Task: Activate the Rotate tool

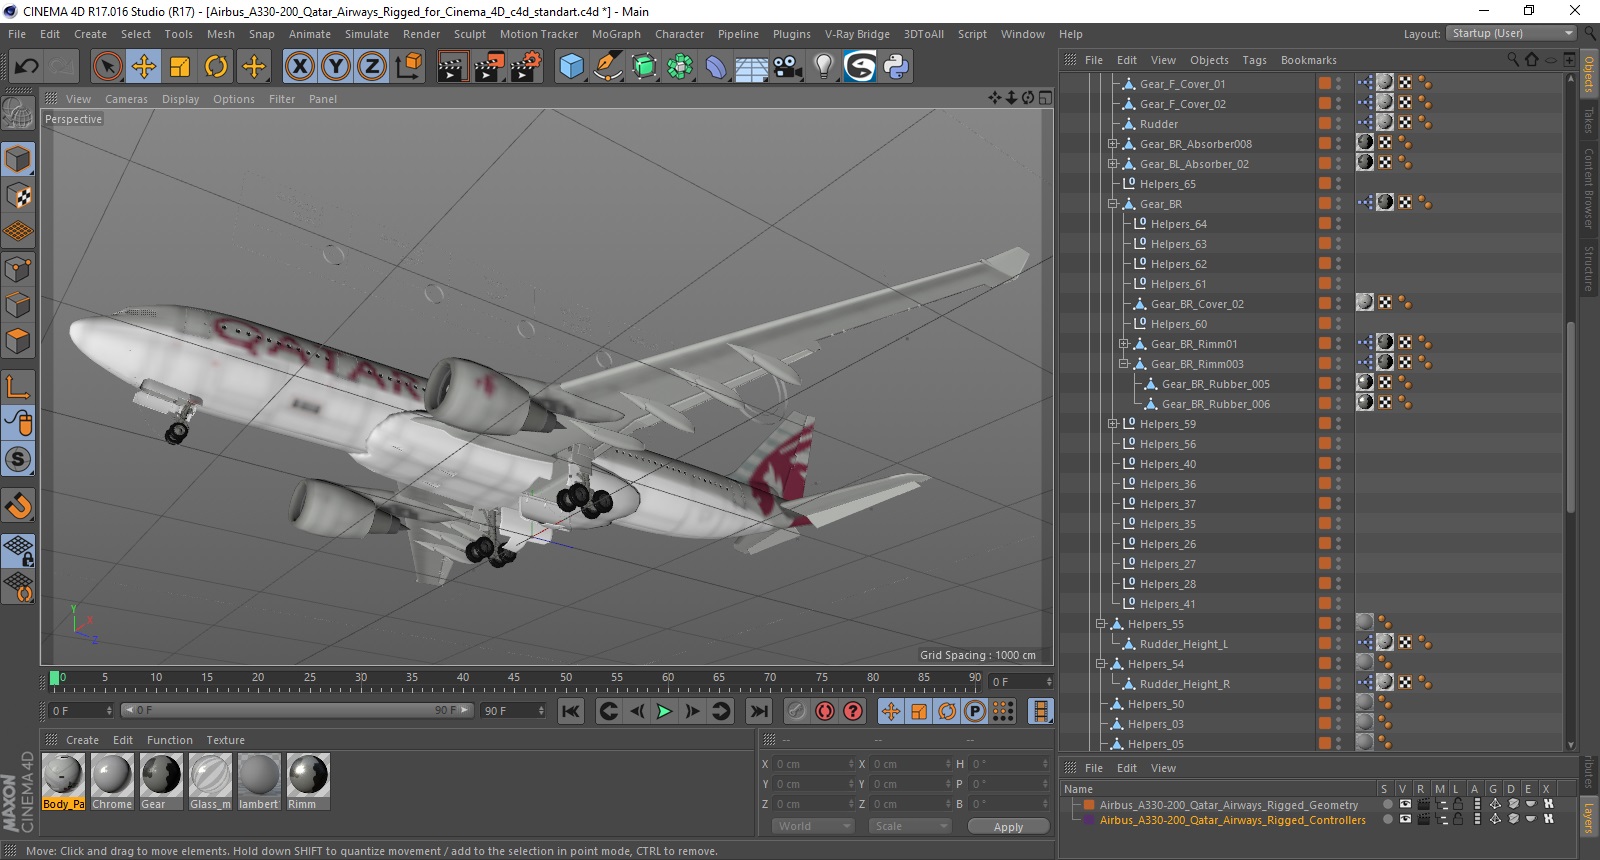Action: [x=216, y=67]
